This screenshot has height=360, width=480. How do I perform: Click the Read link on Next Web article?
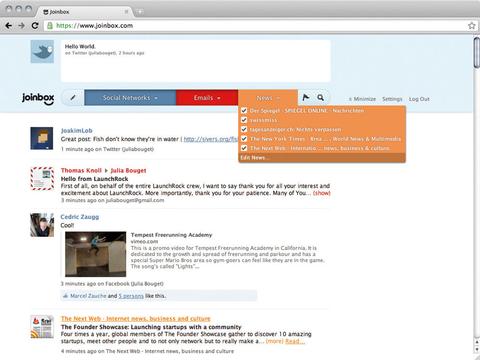(x=295, y=341)
